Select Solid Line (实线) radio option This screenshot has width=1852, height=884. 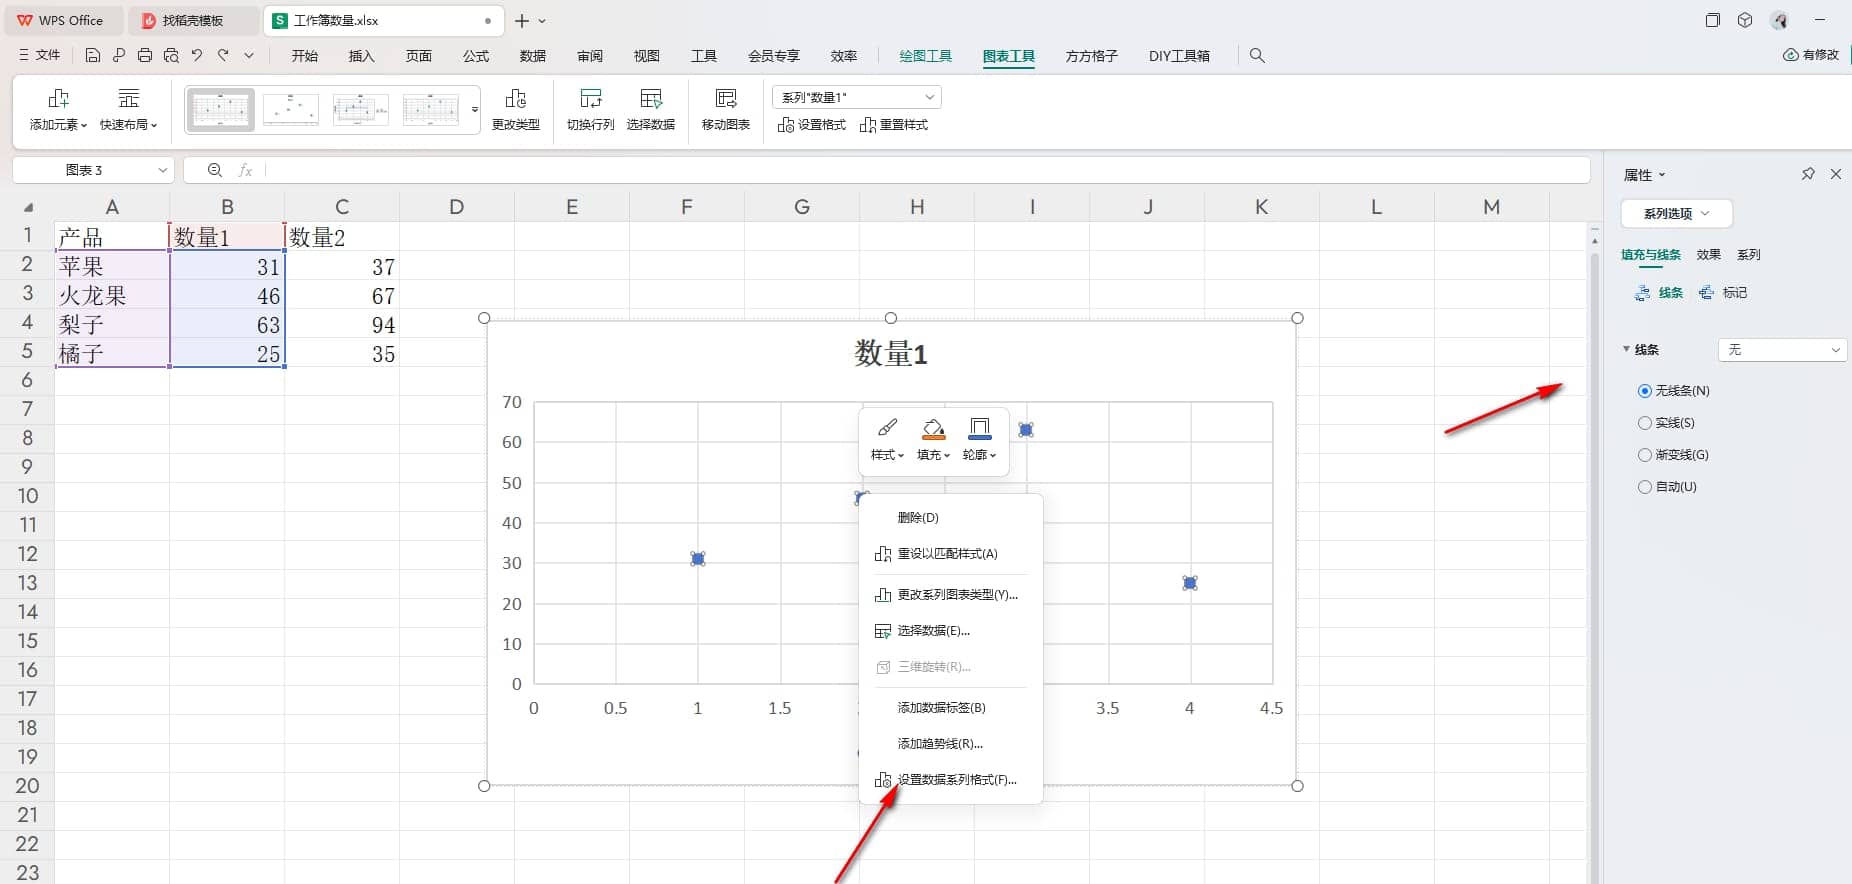[x=1644, y=423]
